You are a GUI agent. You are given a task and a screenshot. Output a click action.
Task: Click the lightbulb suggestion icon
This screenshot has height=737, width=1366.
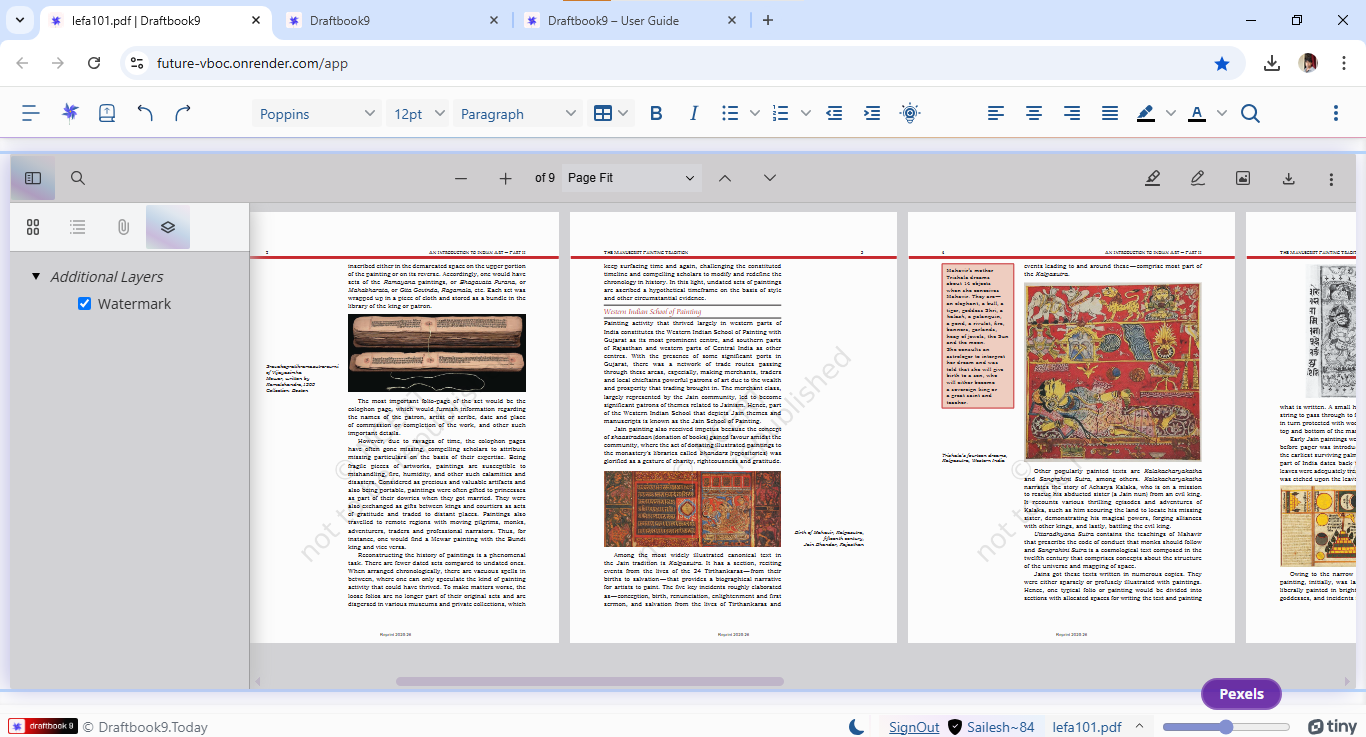910,113
